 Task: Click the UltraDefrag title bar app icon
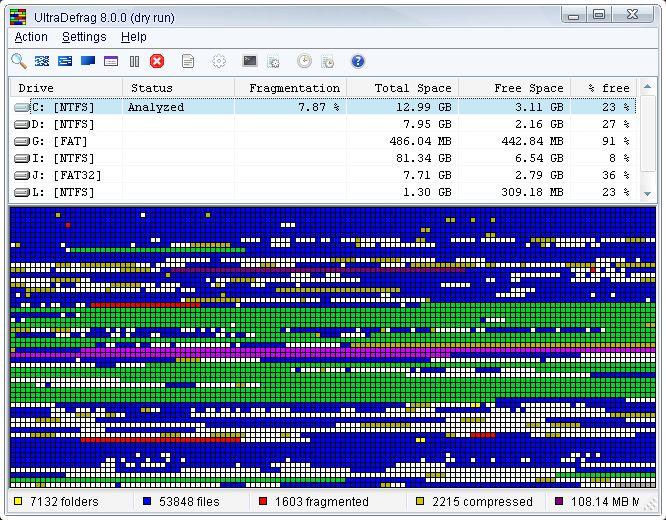click(x=18, y=17)
